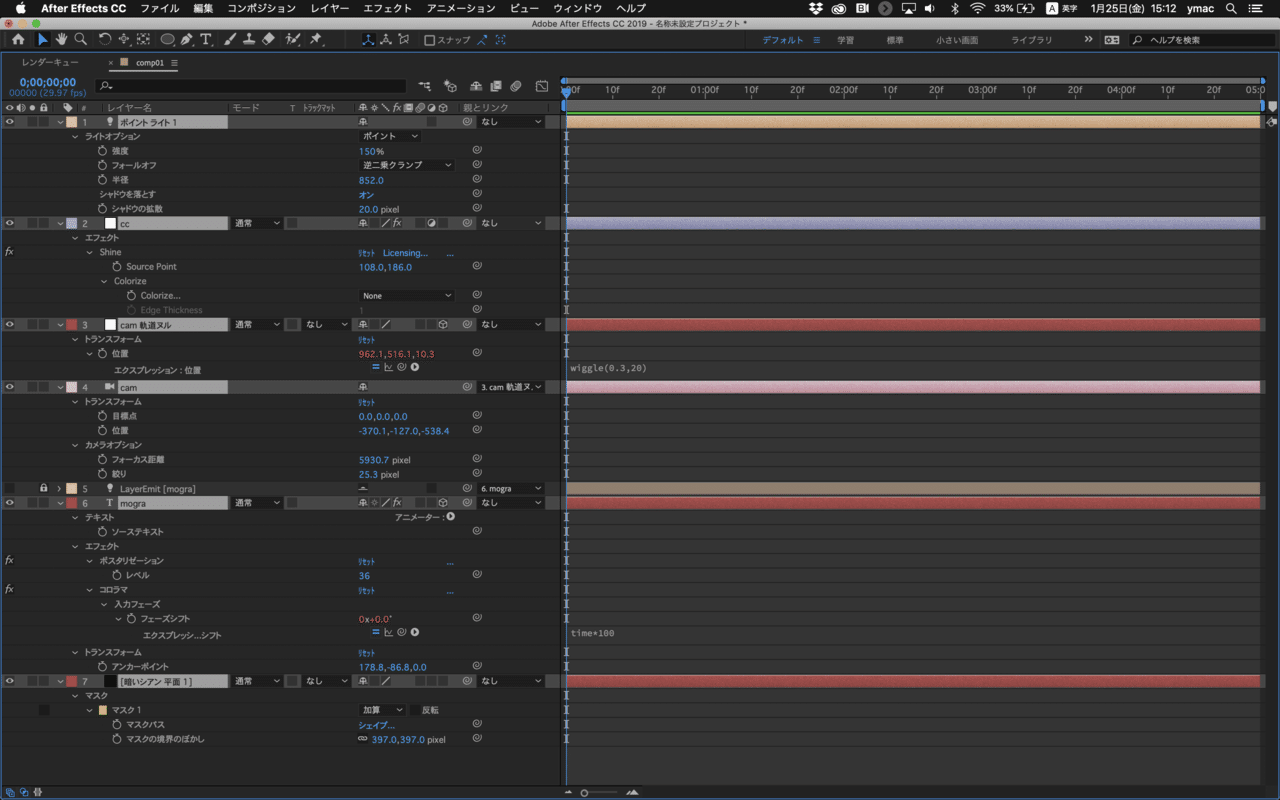Select the Brush tool

coord(230,40)
